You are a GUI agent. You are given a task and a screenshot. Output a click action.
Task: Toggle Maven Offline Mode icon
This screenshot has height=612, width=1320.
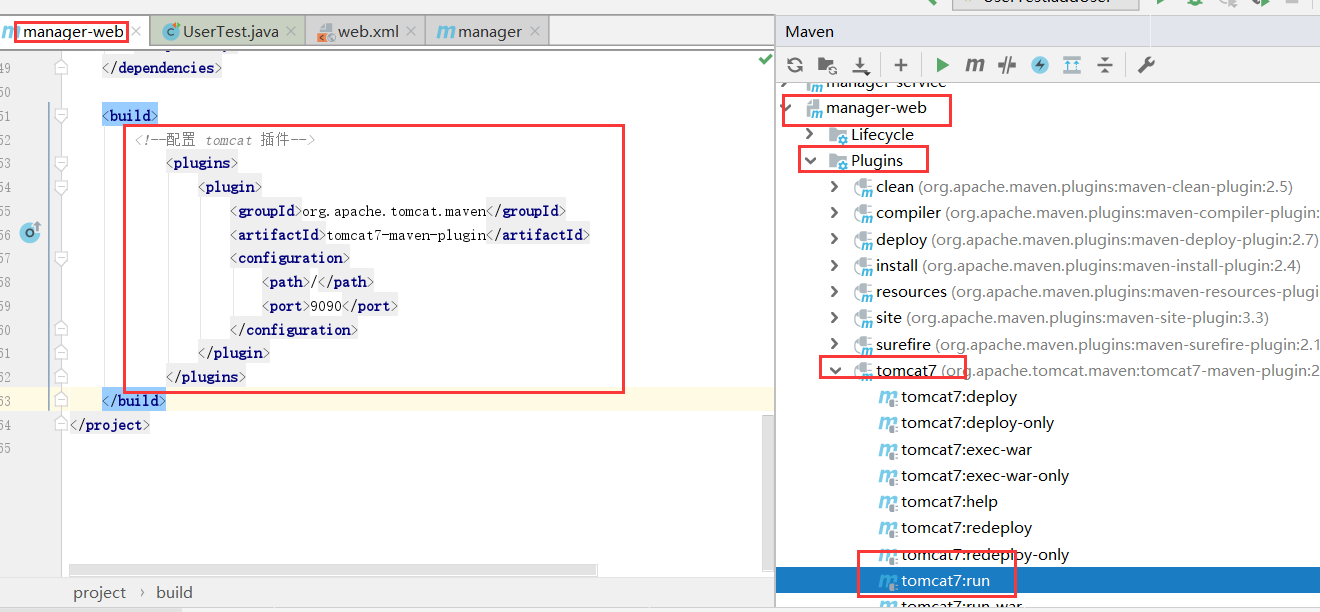click(1007, 65)
